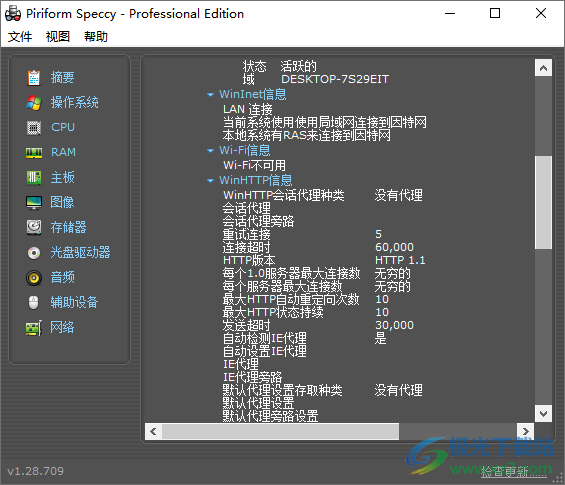Click the RAM memory stick icon
This screenshot has width=565, height=485.
(x=34, y=152)
